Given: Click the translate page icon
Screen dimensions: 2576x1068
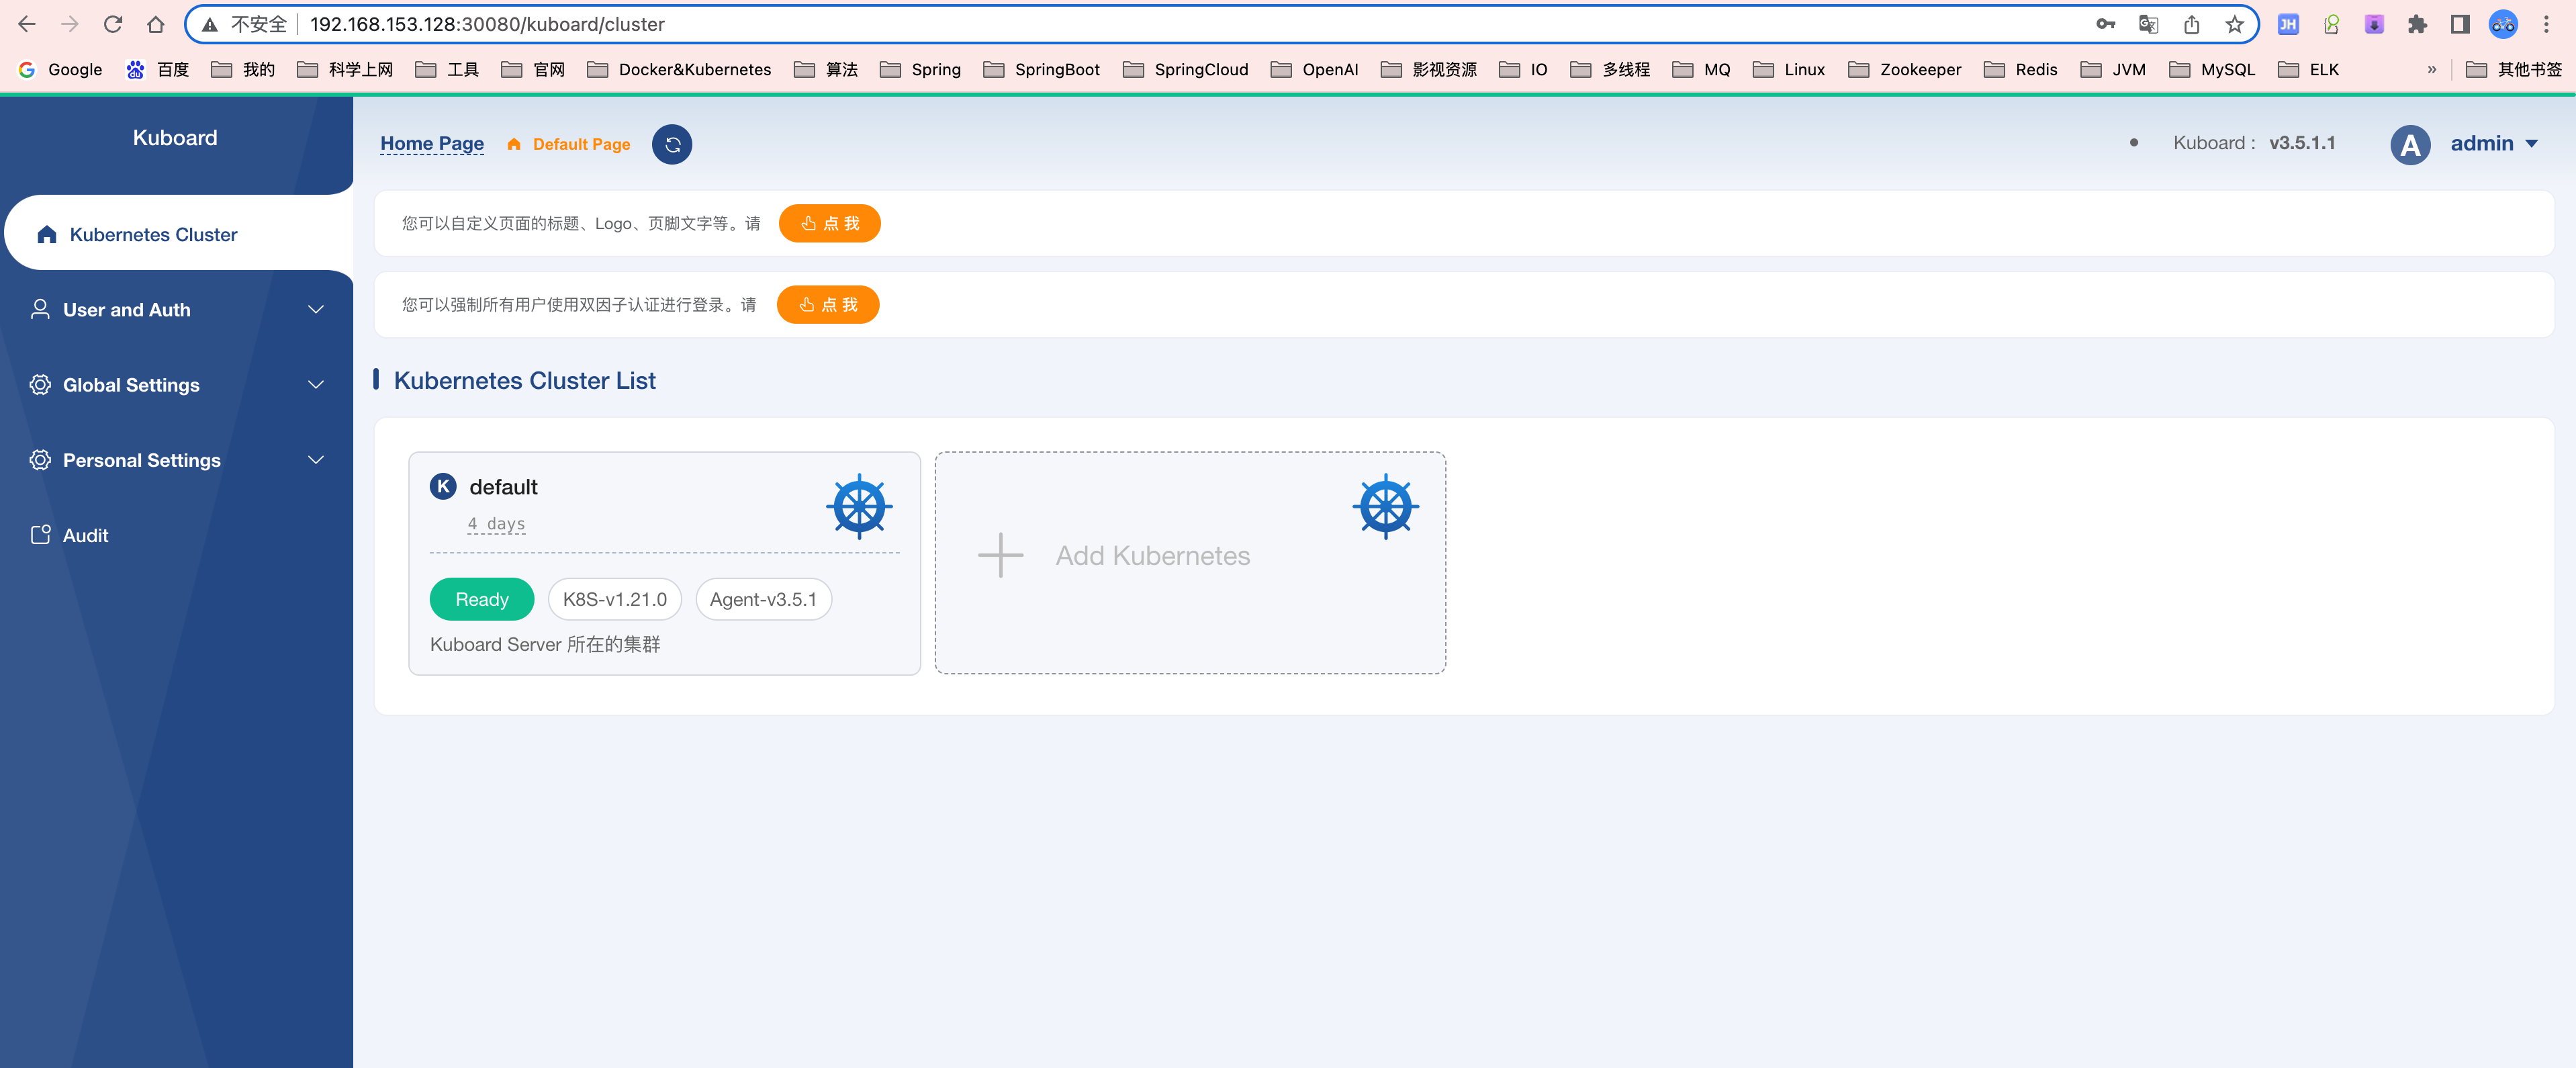Looking at the screenshot, I should [2148, 24].
